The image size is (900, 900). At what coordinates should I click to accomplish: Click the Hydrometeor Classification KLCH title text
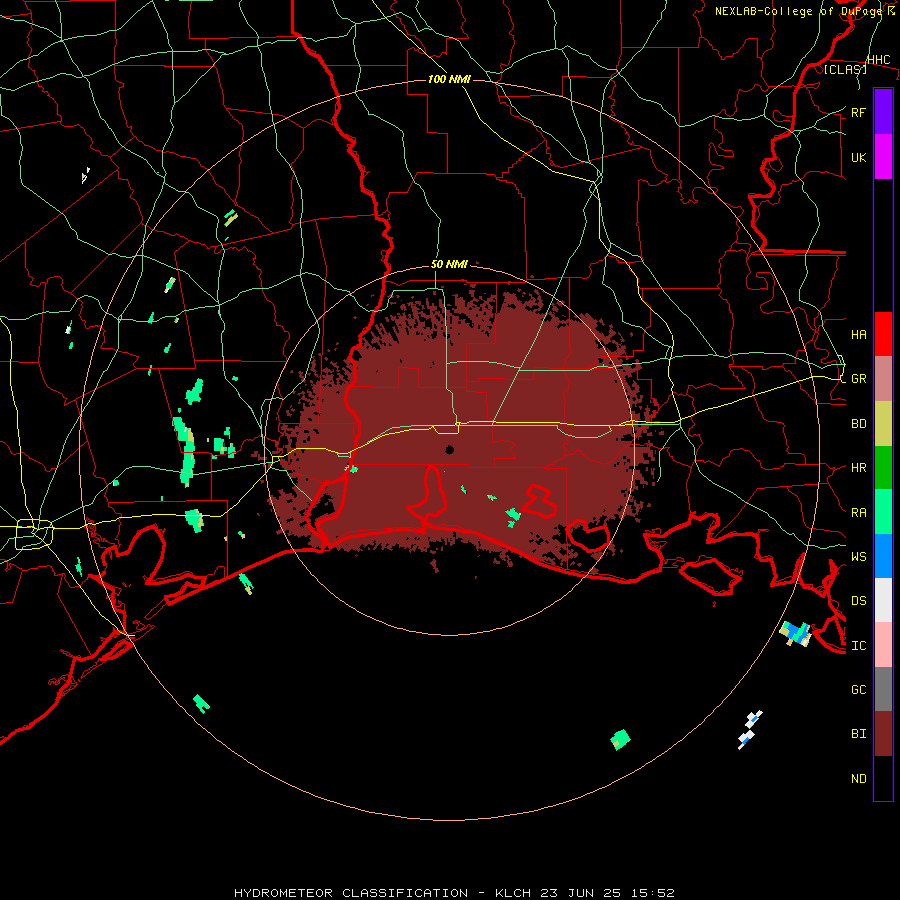(455, 893)
